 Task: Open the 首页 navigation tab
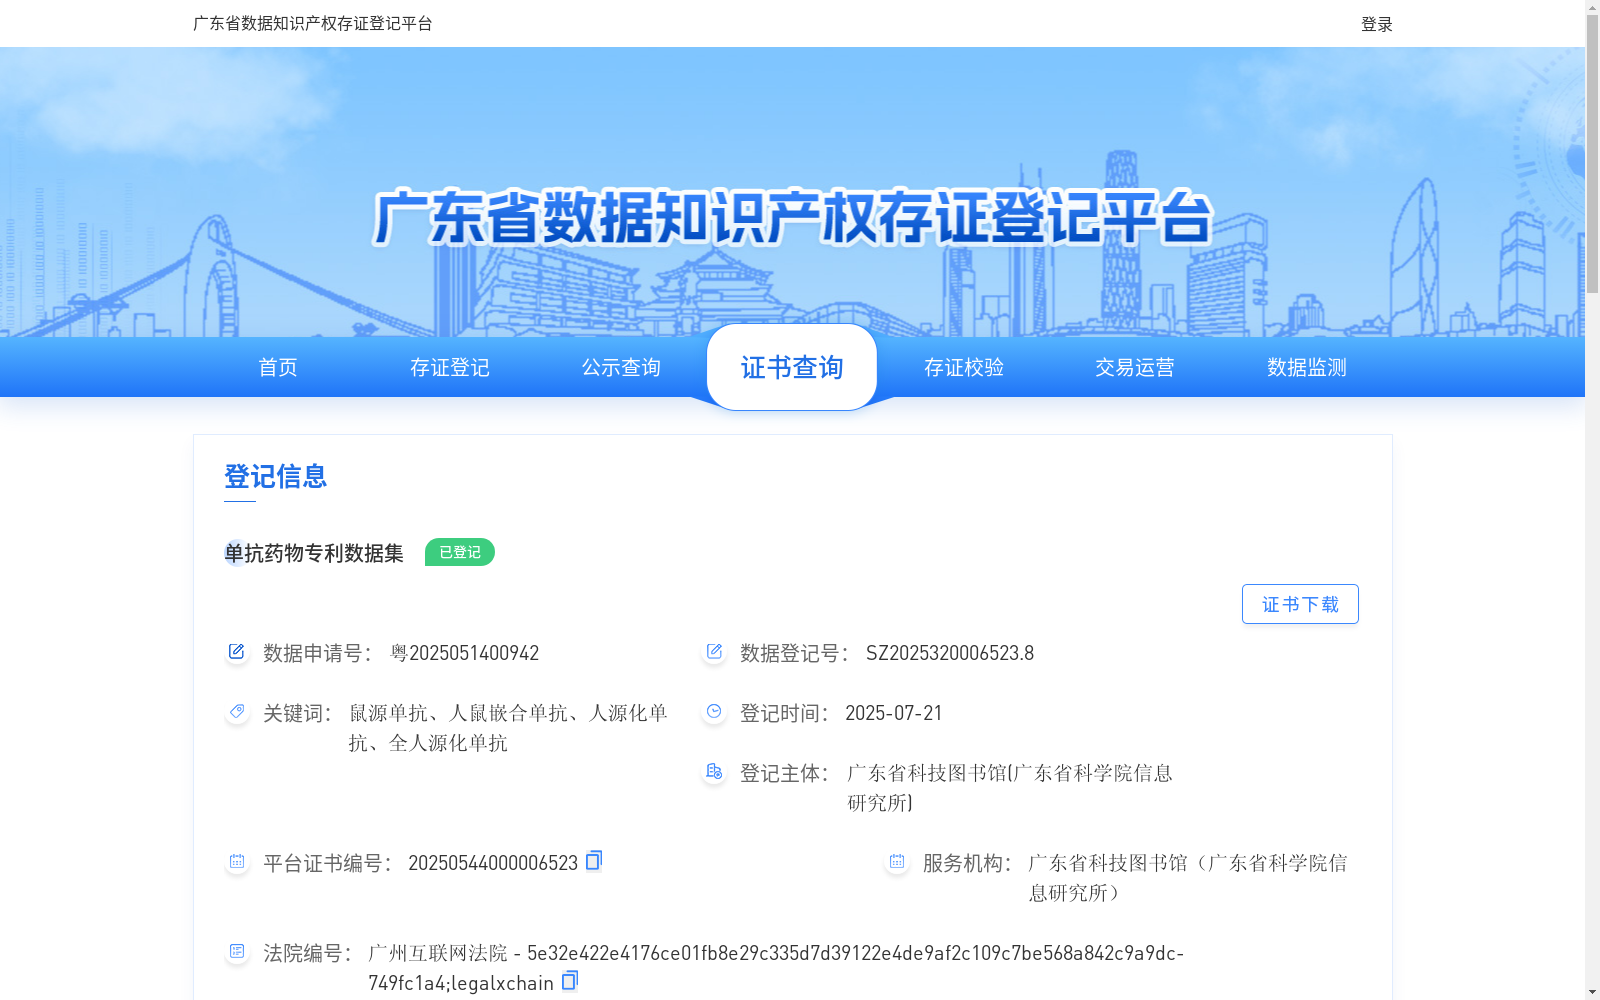coord(278,367)
